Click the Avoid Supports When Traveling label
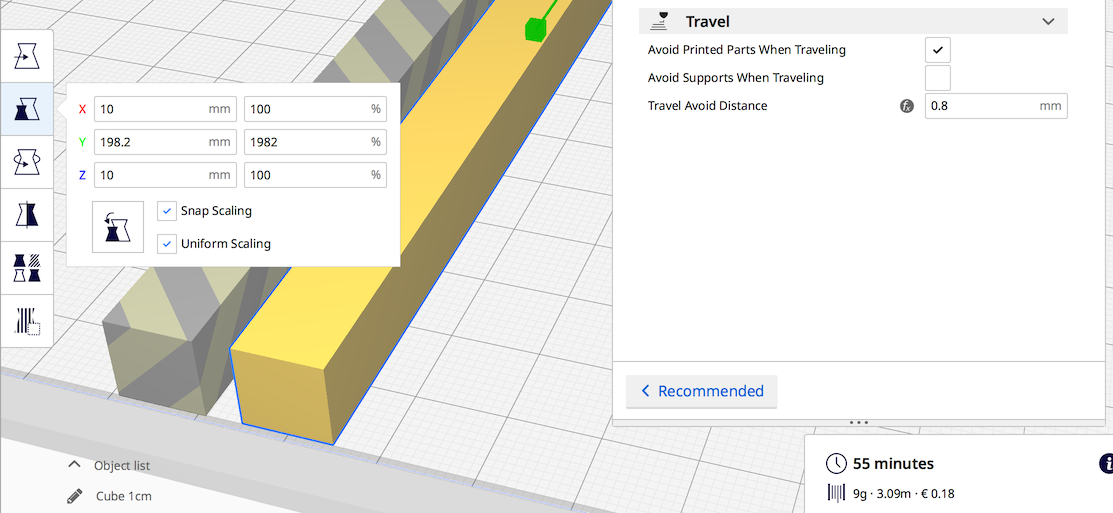 735,78
